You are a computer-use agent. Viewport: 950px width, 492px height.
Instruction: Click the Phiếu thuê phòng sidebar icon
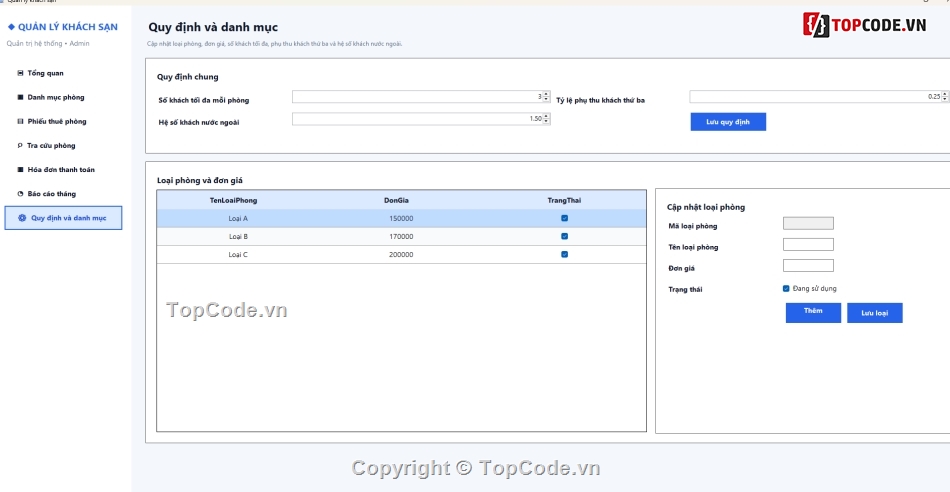point(21,122)
